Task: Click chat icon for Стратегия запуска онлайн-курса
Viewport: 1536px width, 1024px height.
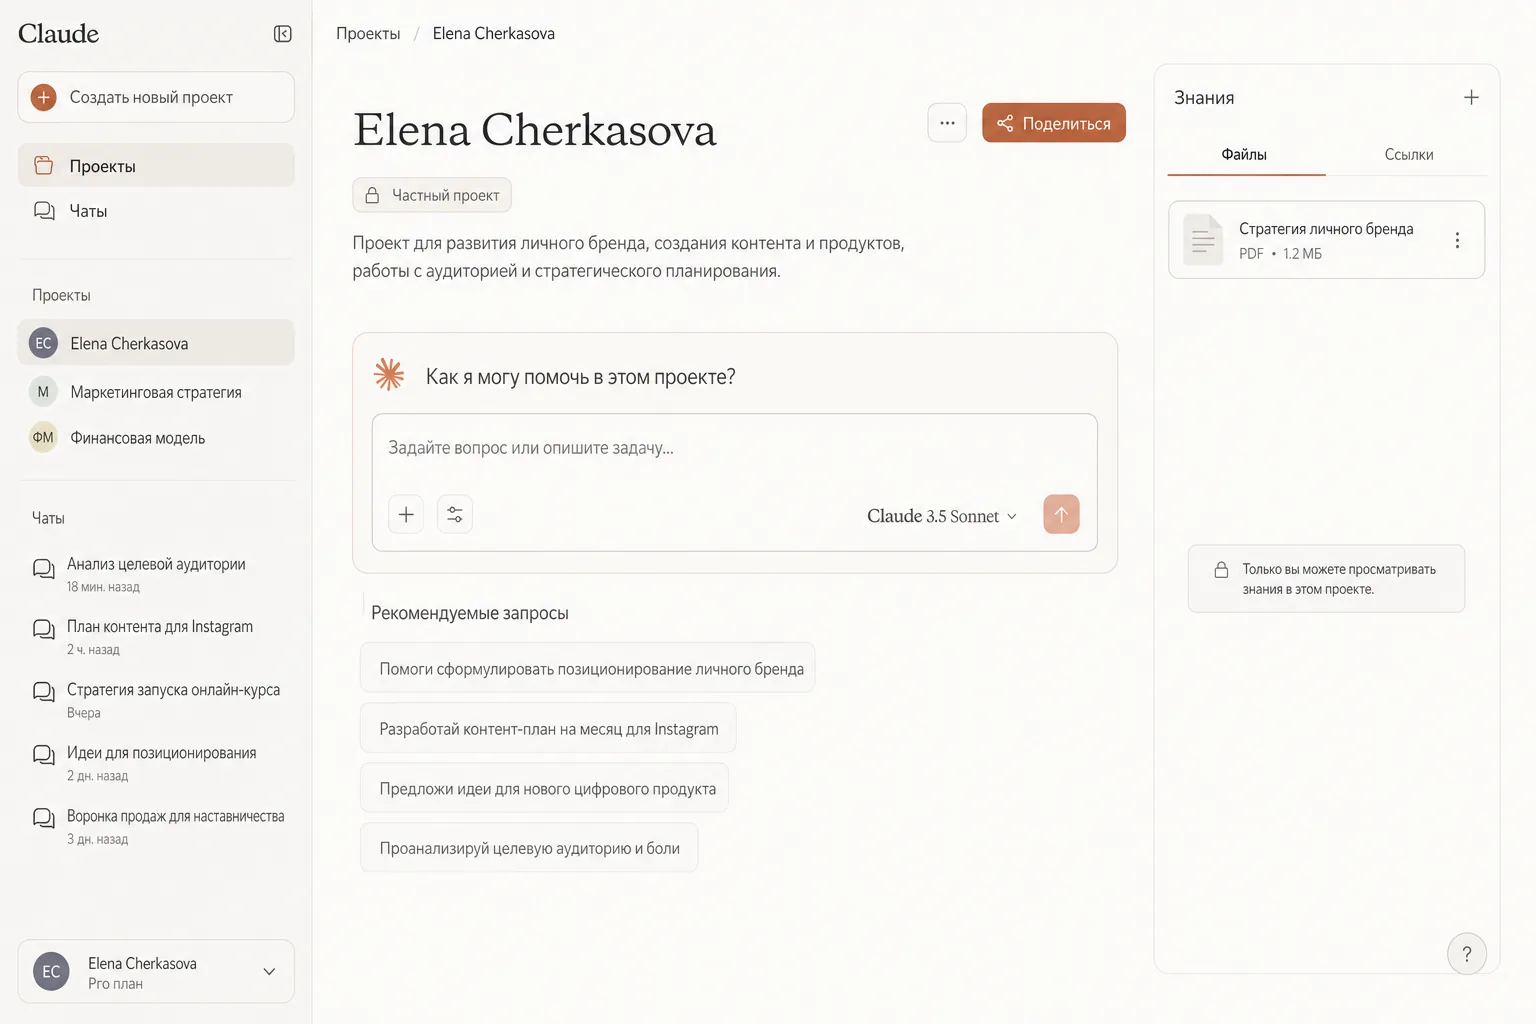Action: pyautogui.click(x=44, y=692)
